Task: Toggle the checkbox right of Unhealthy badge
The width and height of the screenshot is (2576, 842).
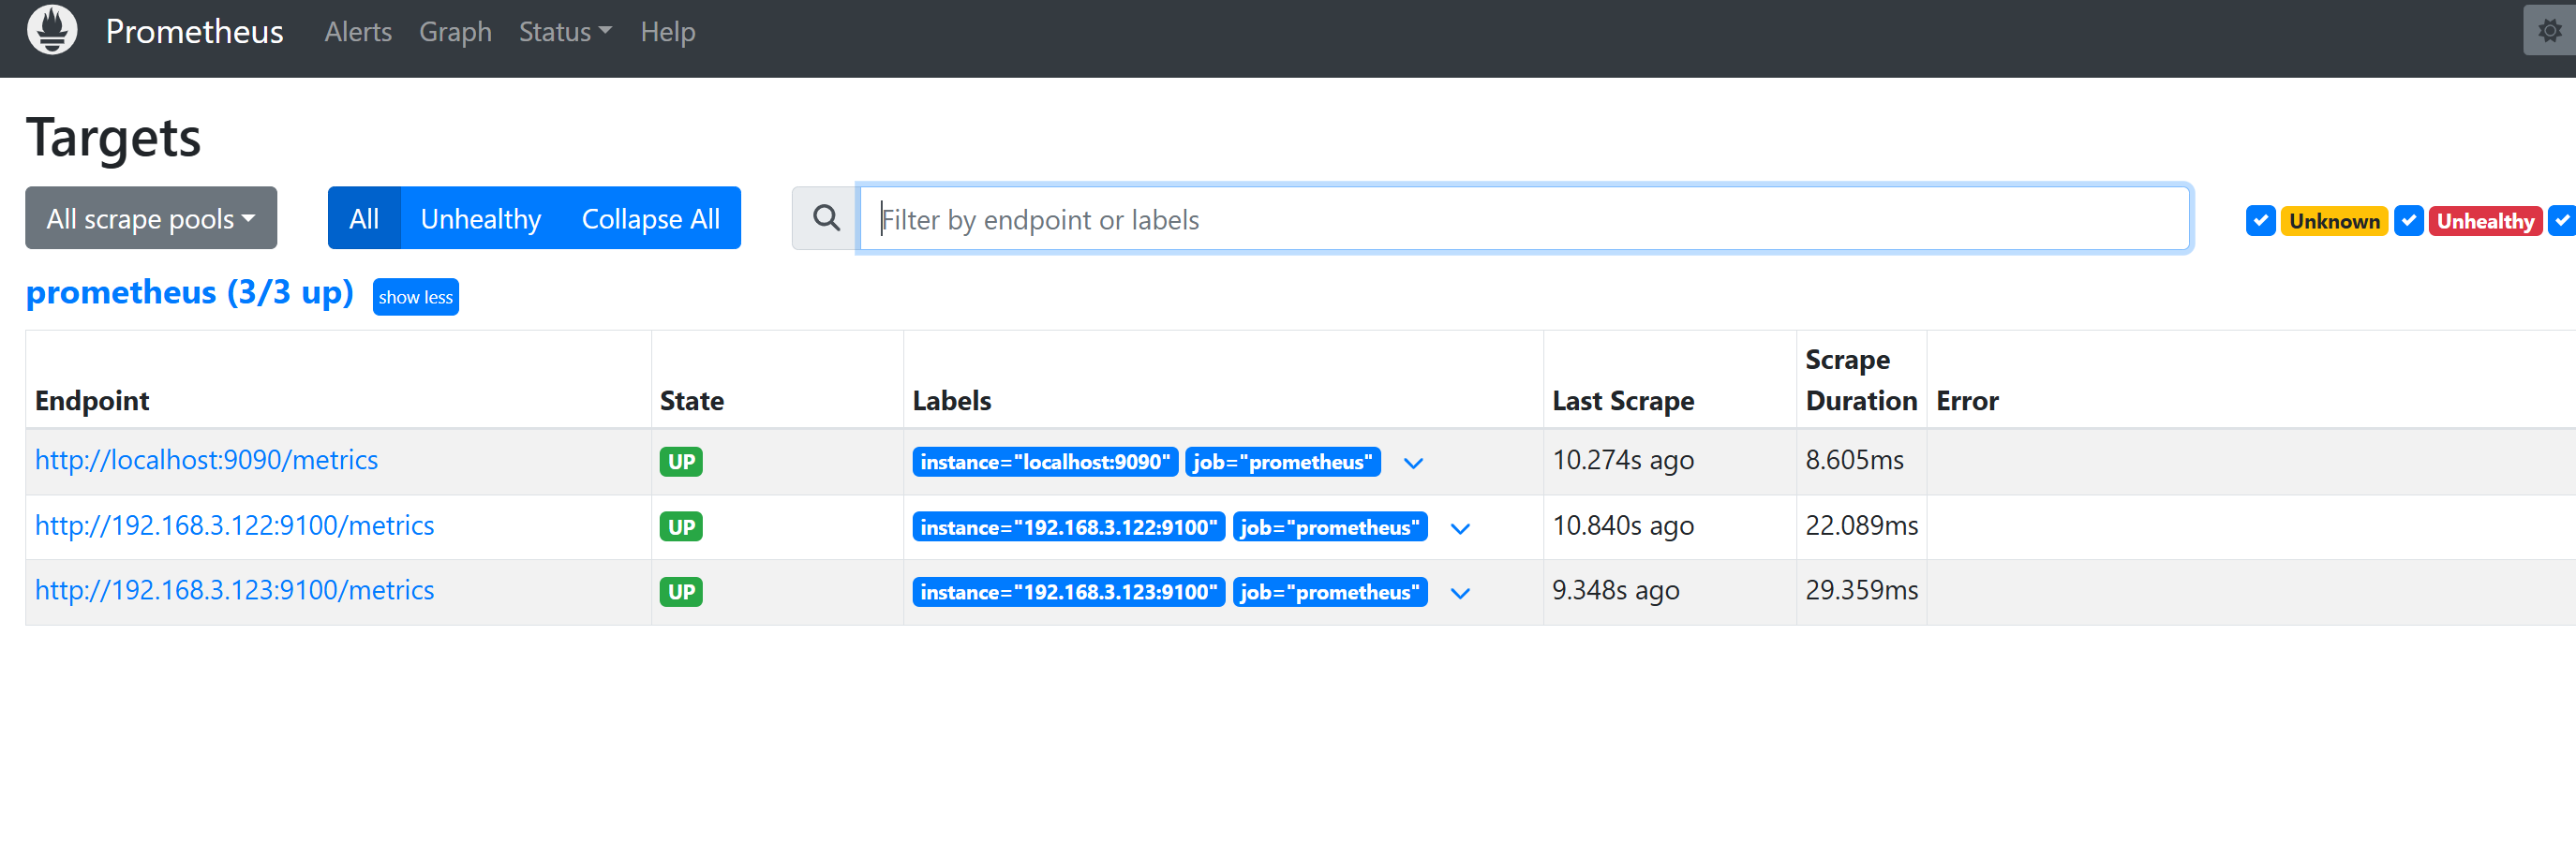Action: (2562, 221)
